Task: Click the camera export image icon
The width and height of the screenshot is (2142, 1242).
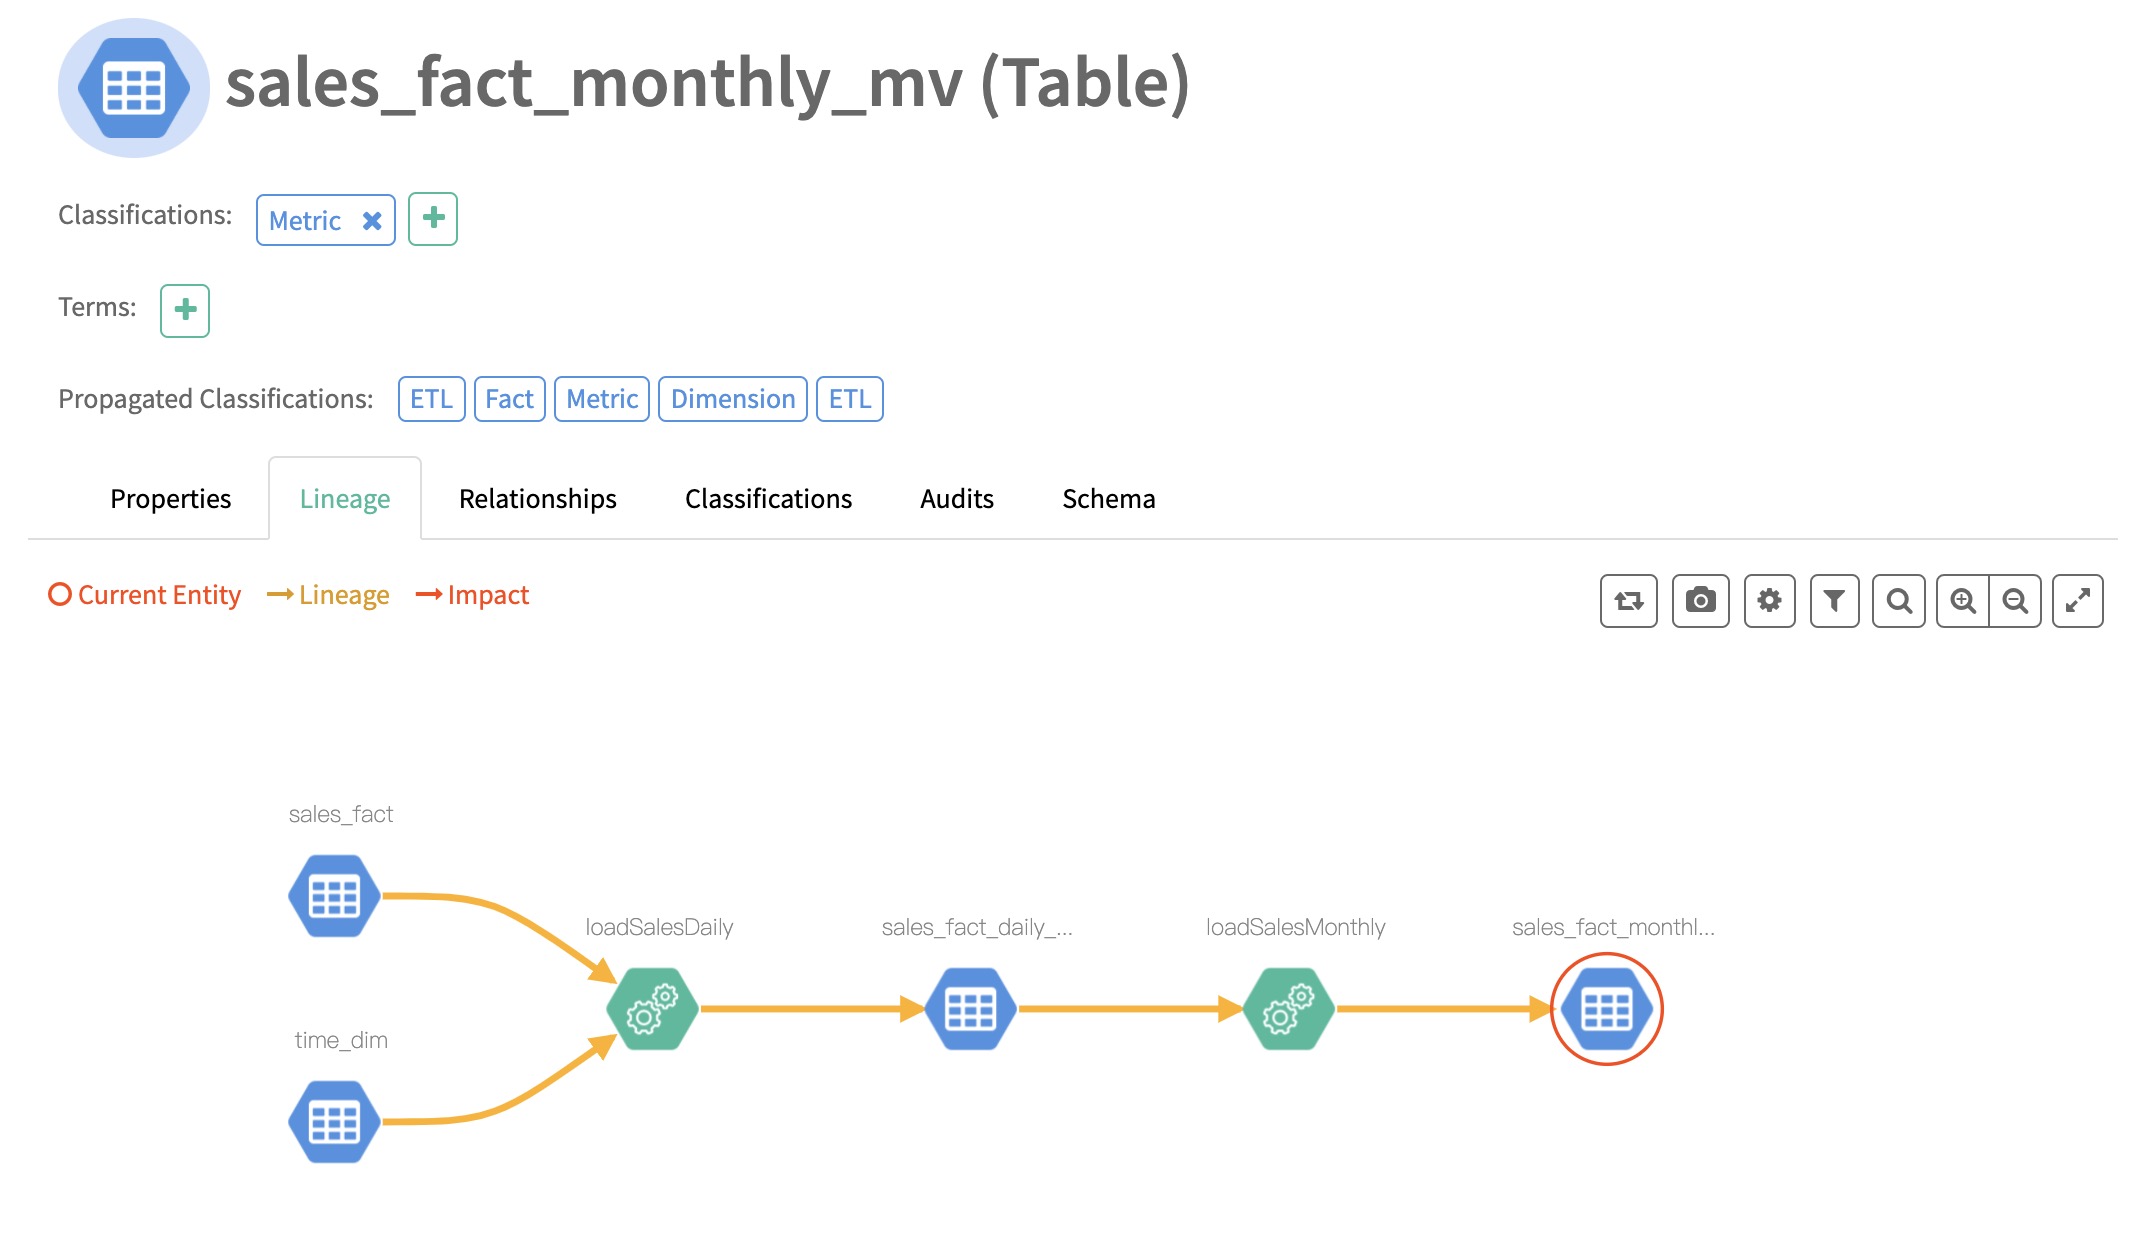Action: 1700,601
